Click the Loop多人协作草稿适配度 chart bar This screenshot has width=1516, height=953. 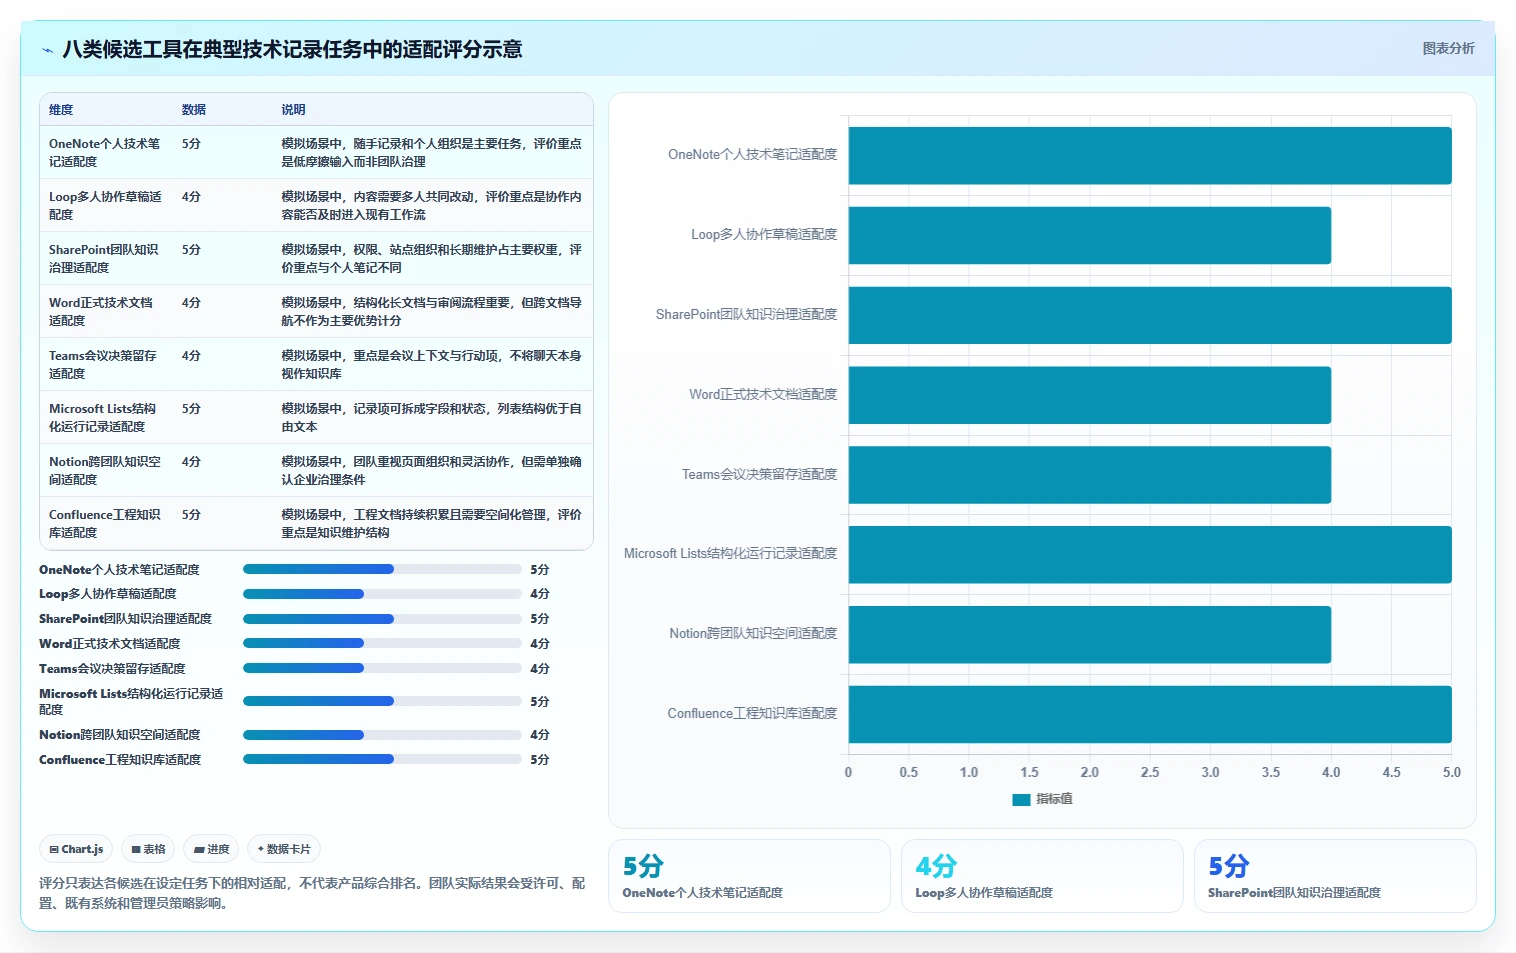click(1090, 235)
